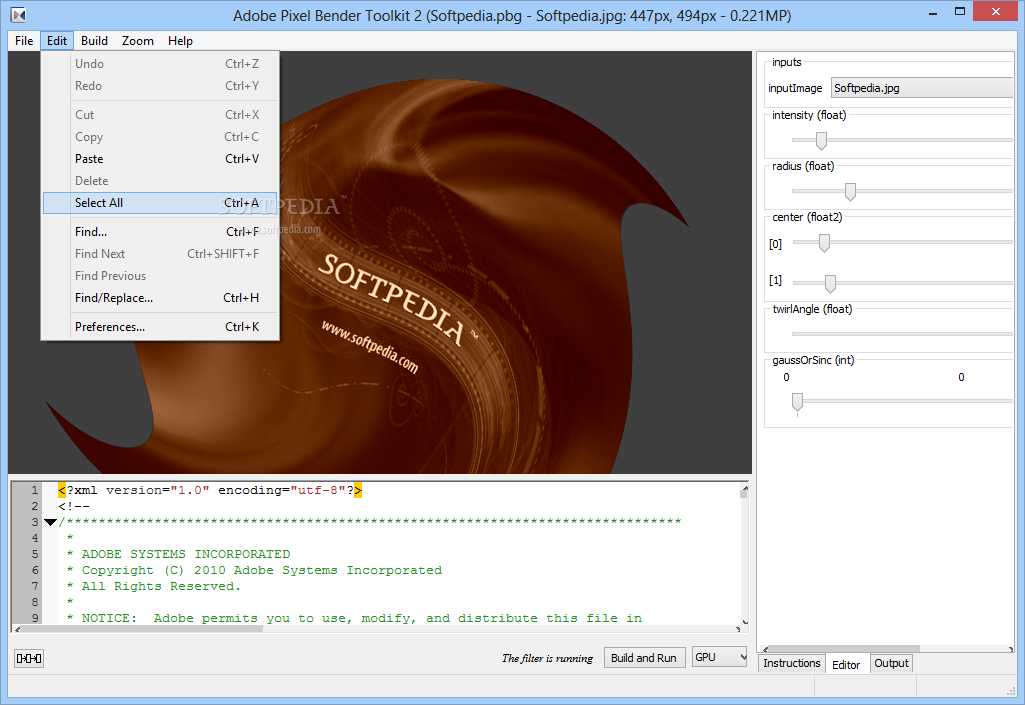Open the File menu

24,41
